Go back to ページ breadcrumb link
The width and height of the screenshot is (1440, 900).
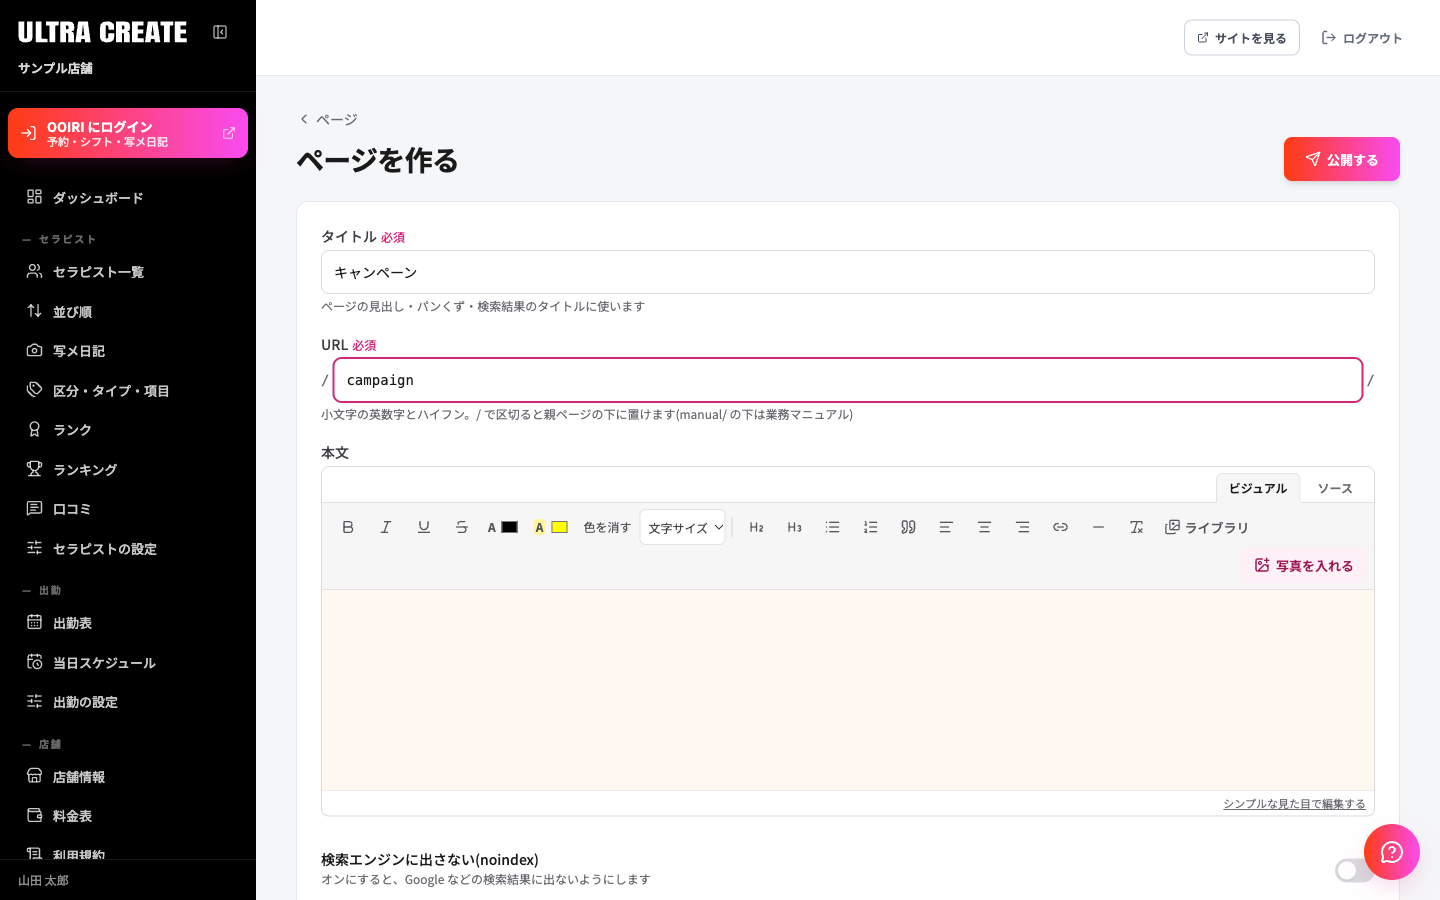click(329, 119)
